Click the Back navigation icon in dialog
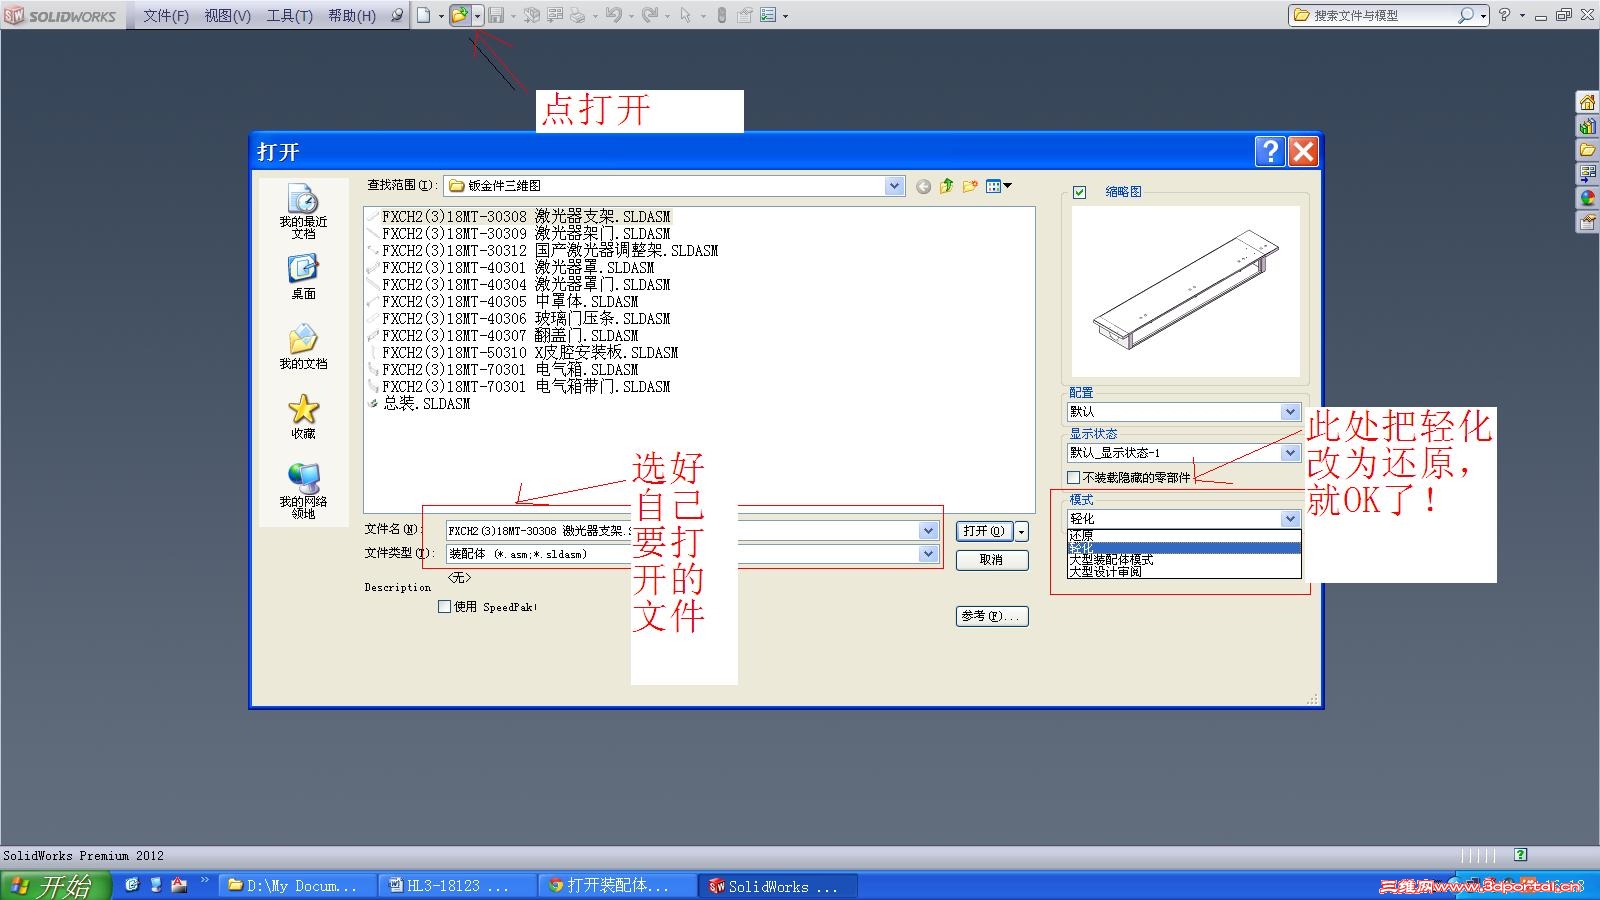 tap(923, 186)
